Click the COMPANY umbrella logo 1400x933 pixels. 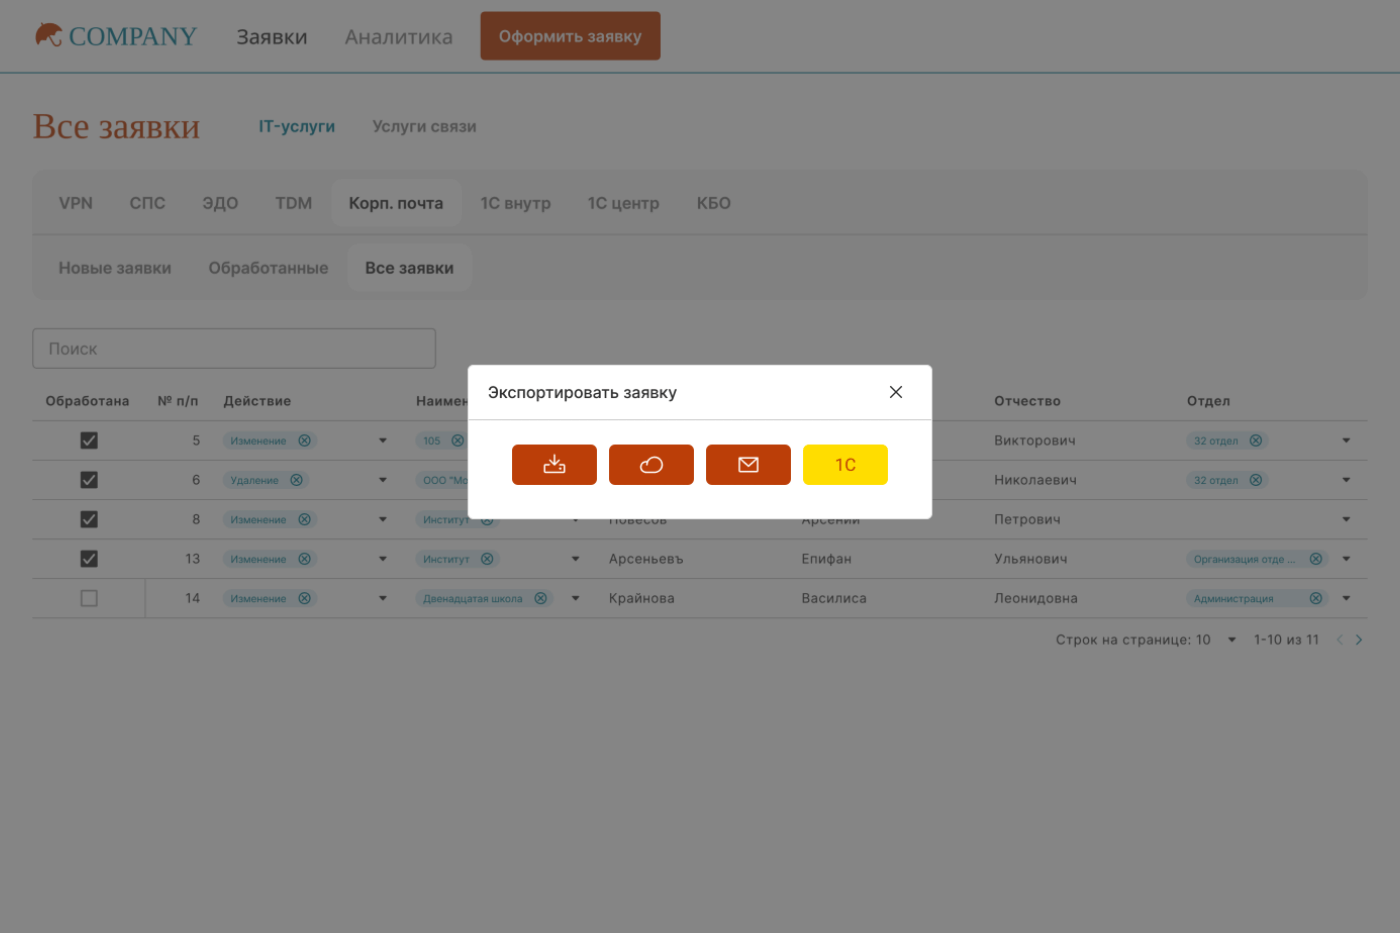(115, 36)
